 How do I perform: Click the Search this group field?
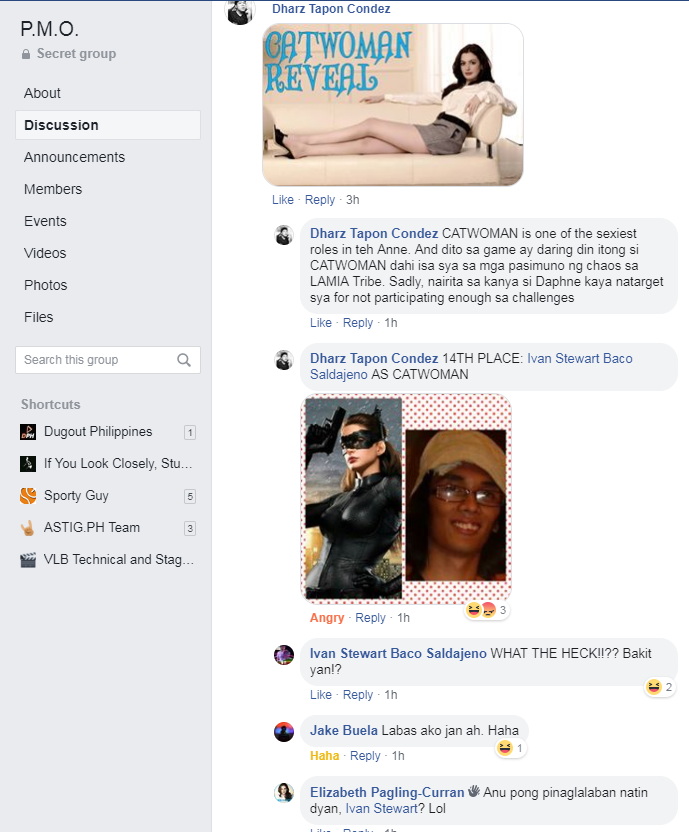click(x=108, y=360)
